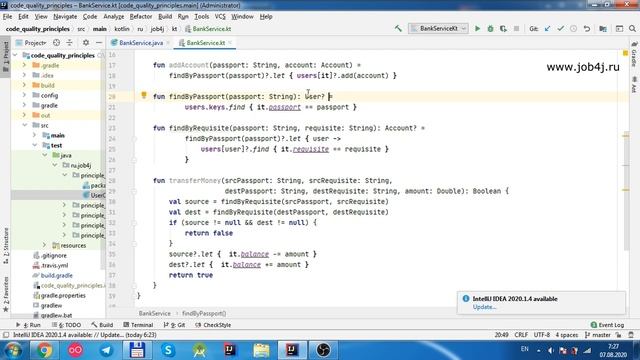Open the Analyze menu

113,17
